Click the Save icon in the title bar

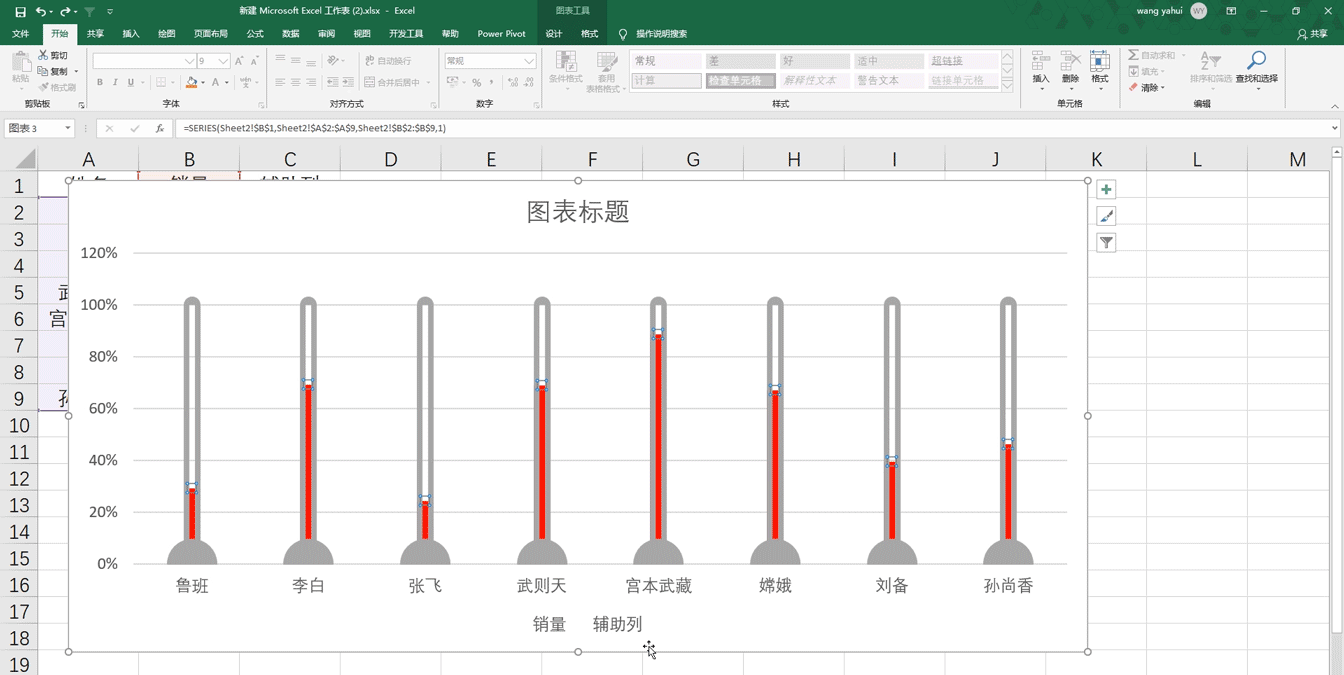tap(20, 11)
